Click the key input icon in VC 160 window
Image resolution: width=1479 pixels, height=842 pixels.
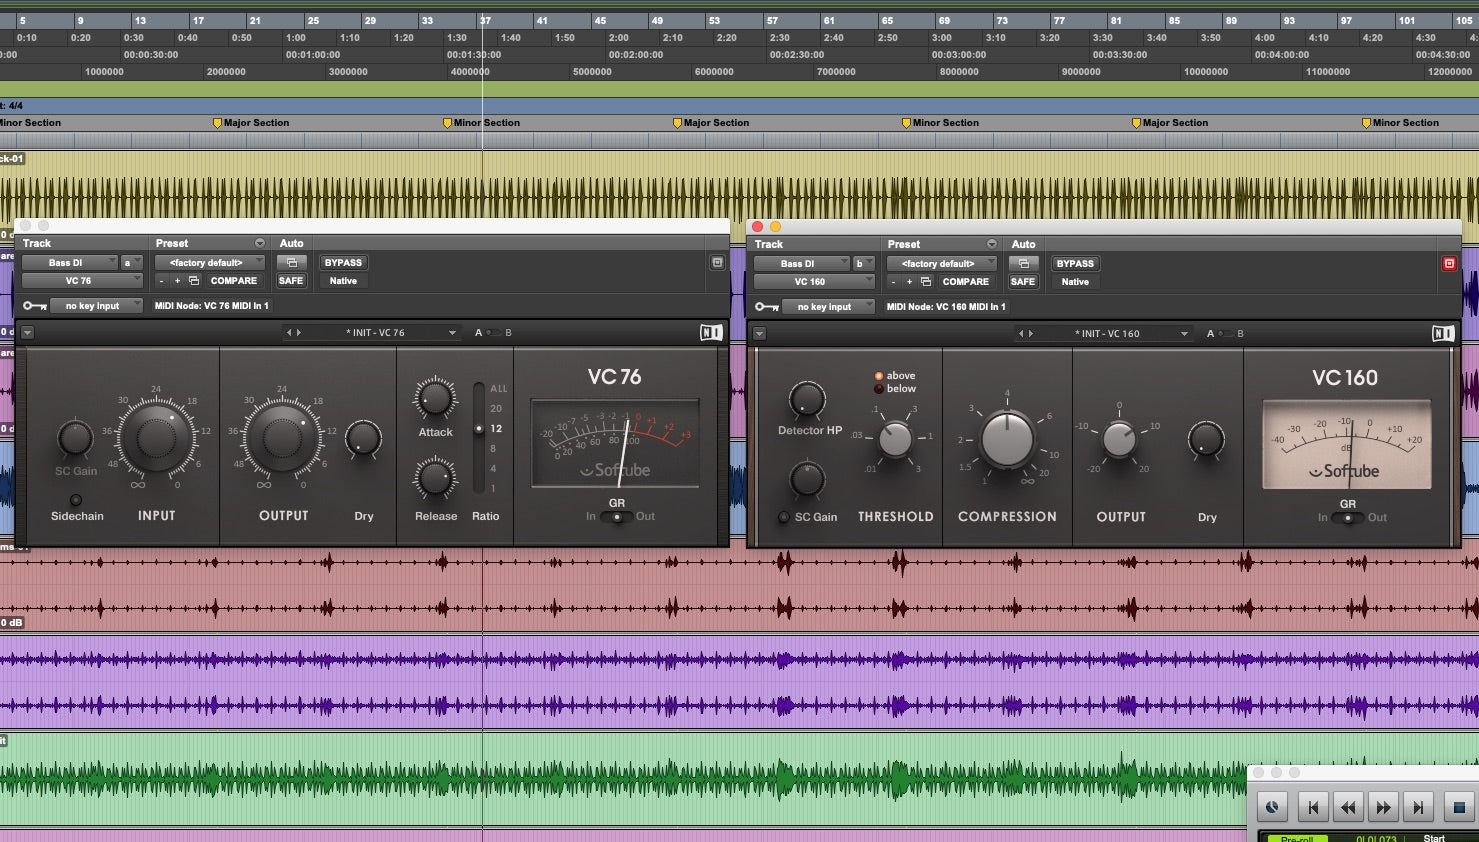766,307
